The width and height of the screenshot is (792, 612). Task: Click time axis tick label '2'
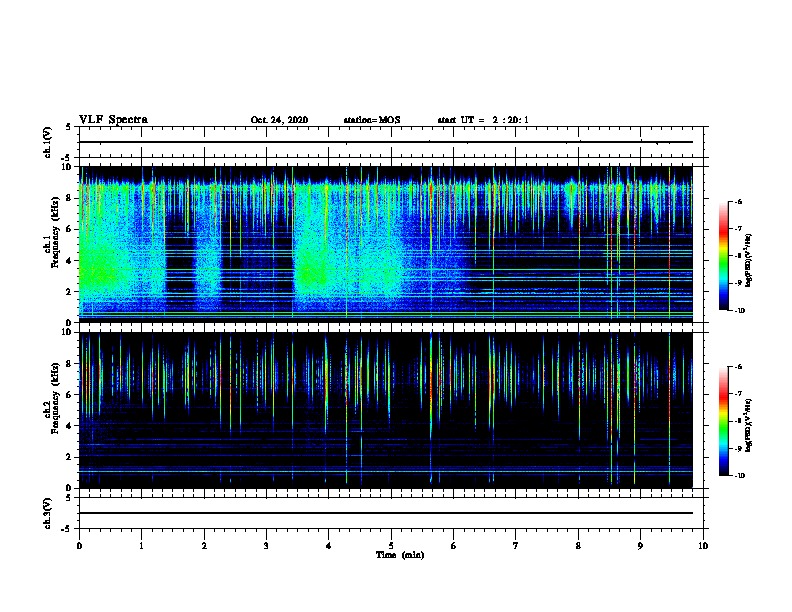point(204,546)
